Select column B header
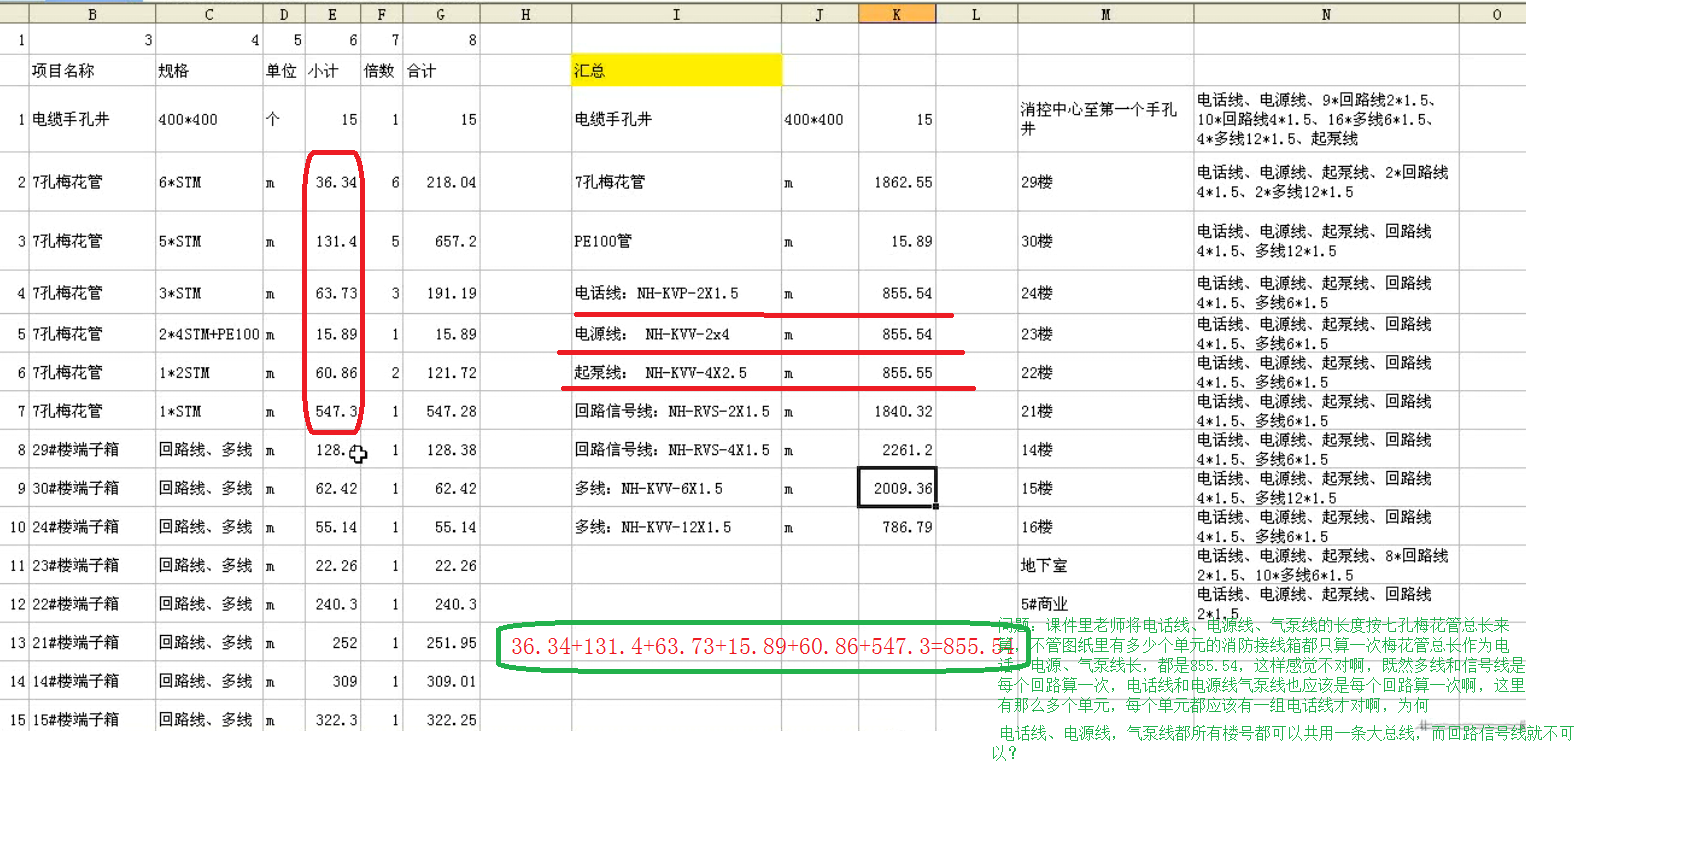This screenshot has height=863, width=1682. 92,14
